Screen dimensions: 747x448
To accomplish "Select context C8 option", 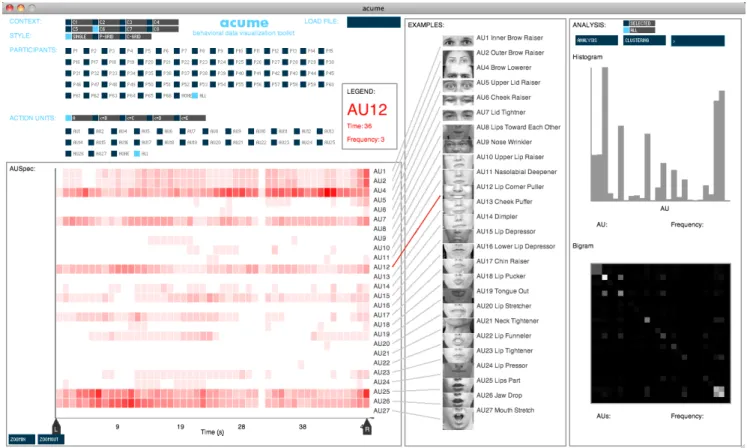I will click(x=150, y=29).
